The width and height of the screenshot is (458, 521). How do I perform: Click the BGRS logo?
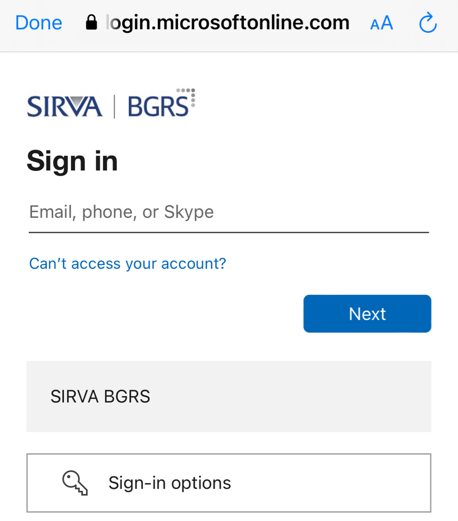coord(158,107)
